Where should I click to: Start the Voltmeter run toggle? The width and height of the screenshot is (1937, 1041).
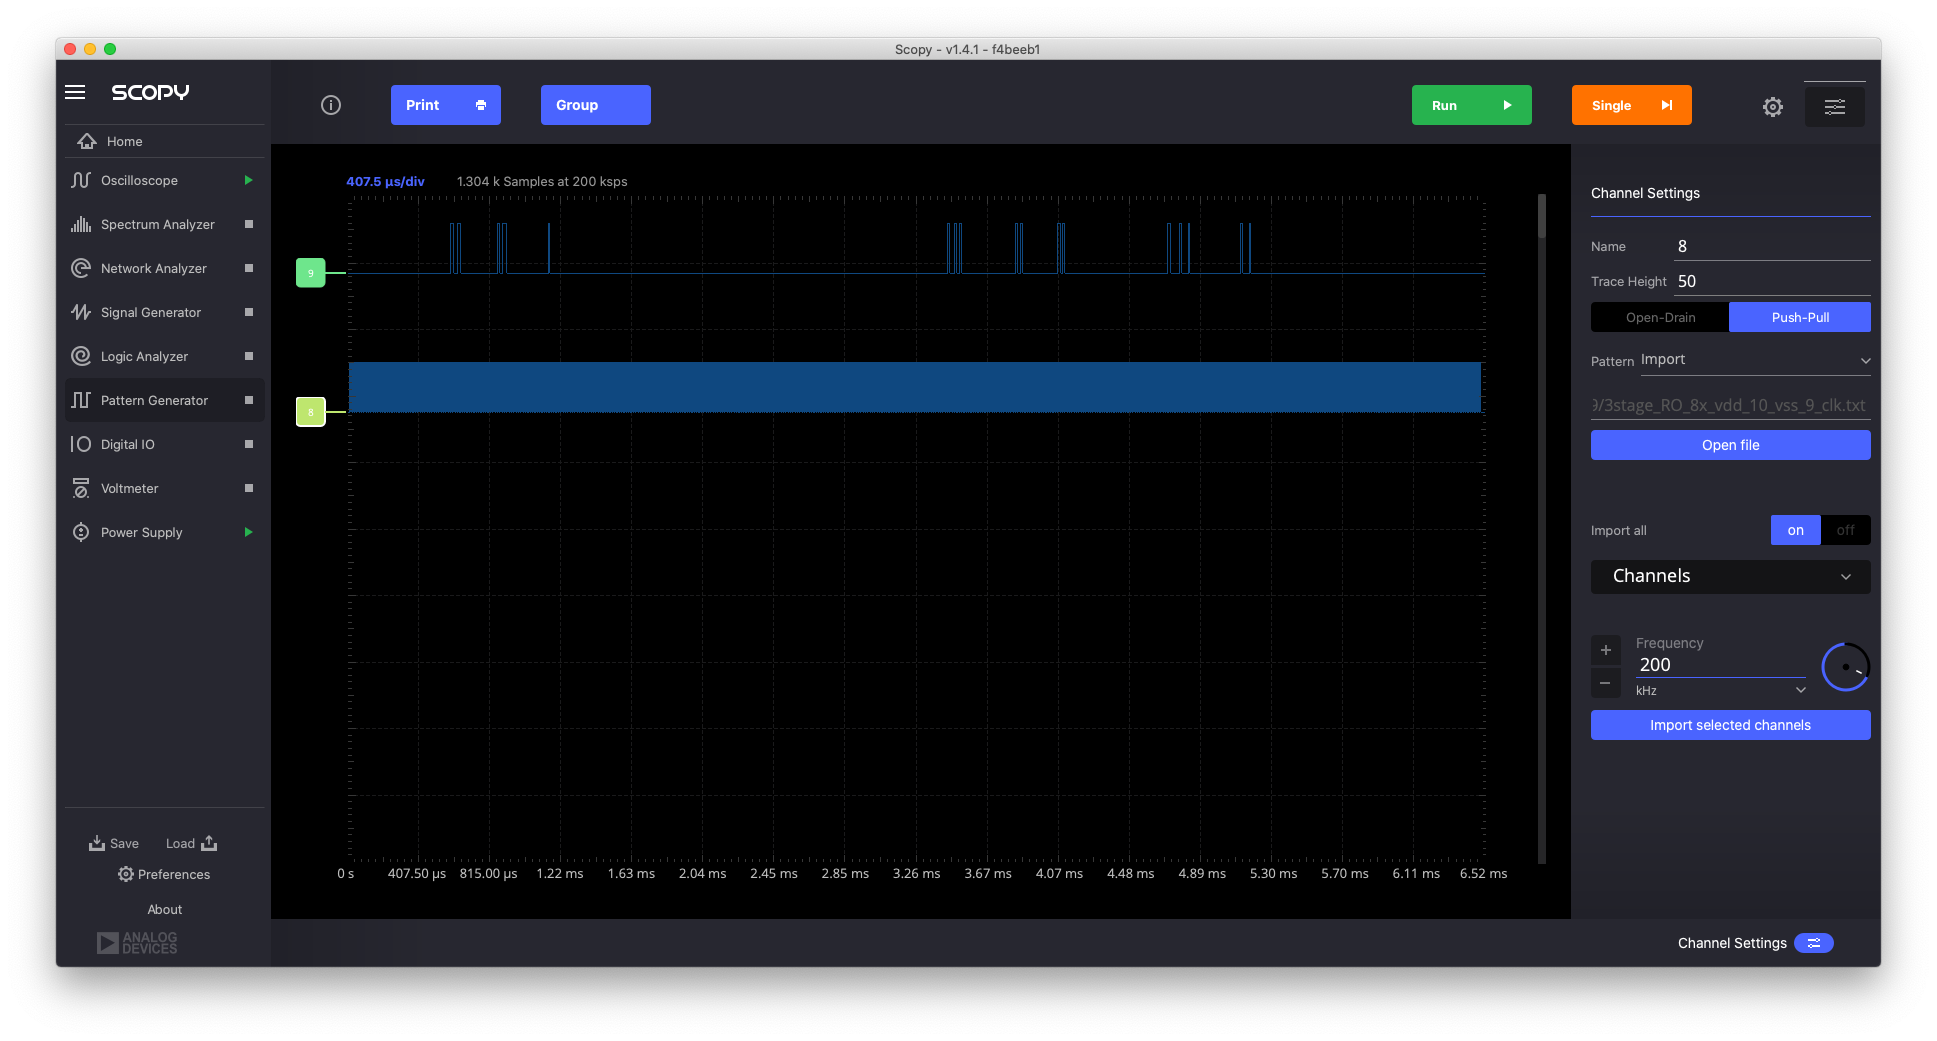click(249, 488)
